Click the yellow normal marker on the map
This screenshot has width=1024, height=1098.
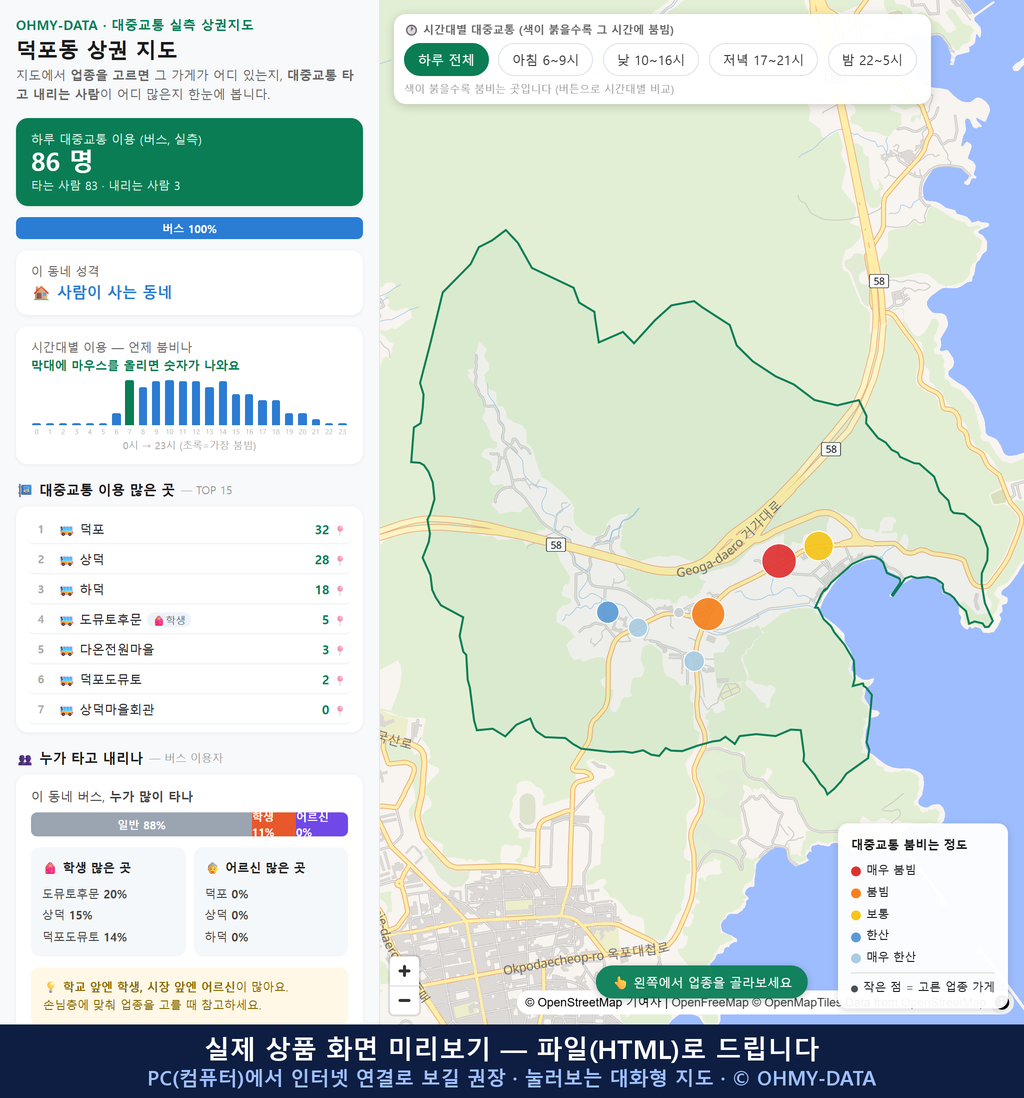(818, 546)
